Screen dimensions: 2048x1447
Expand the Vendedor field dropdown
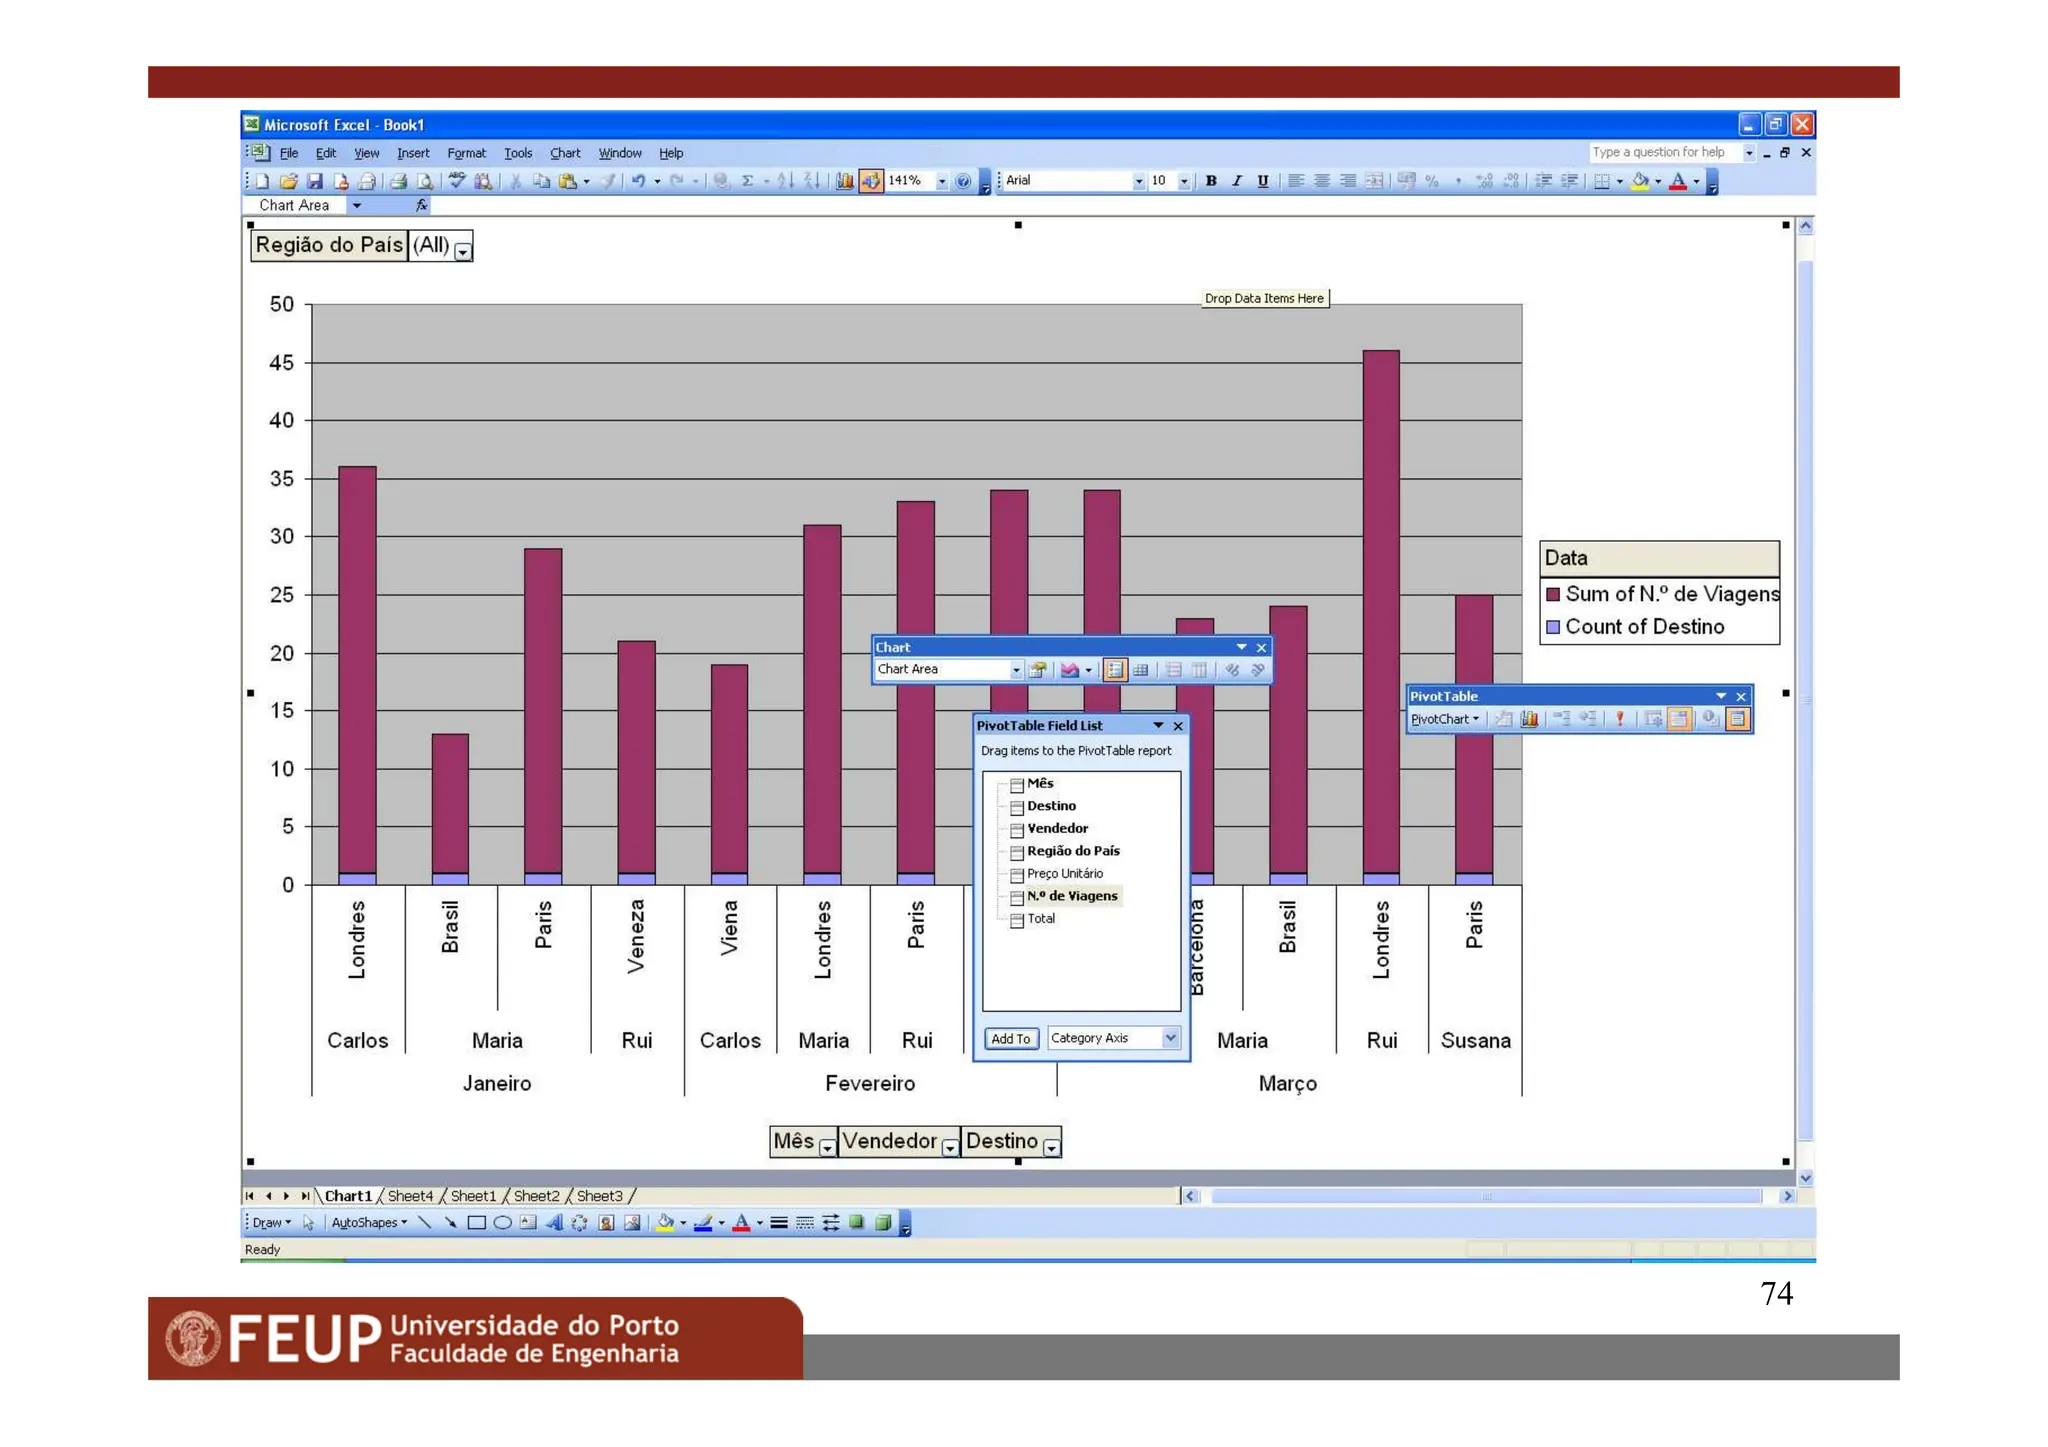coord(950,1148)
